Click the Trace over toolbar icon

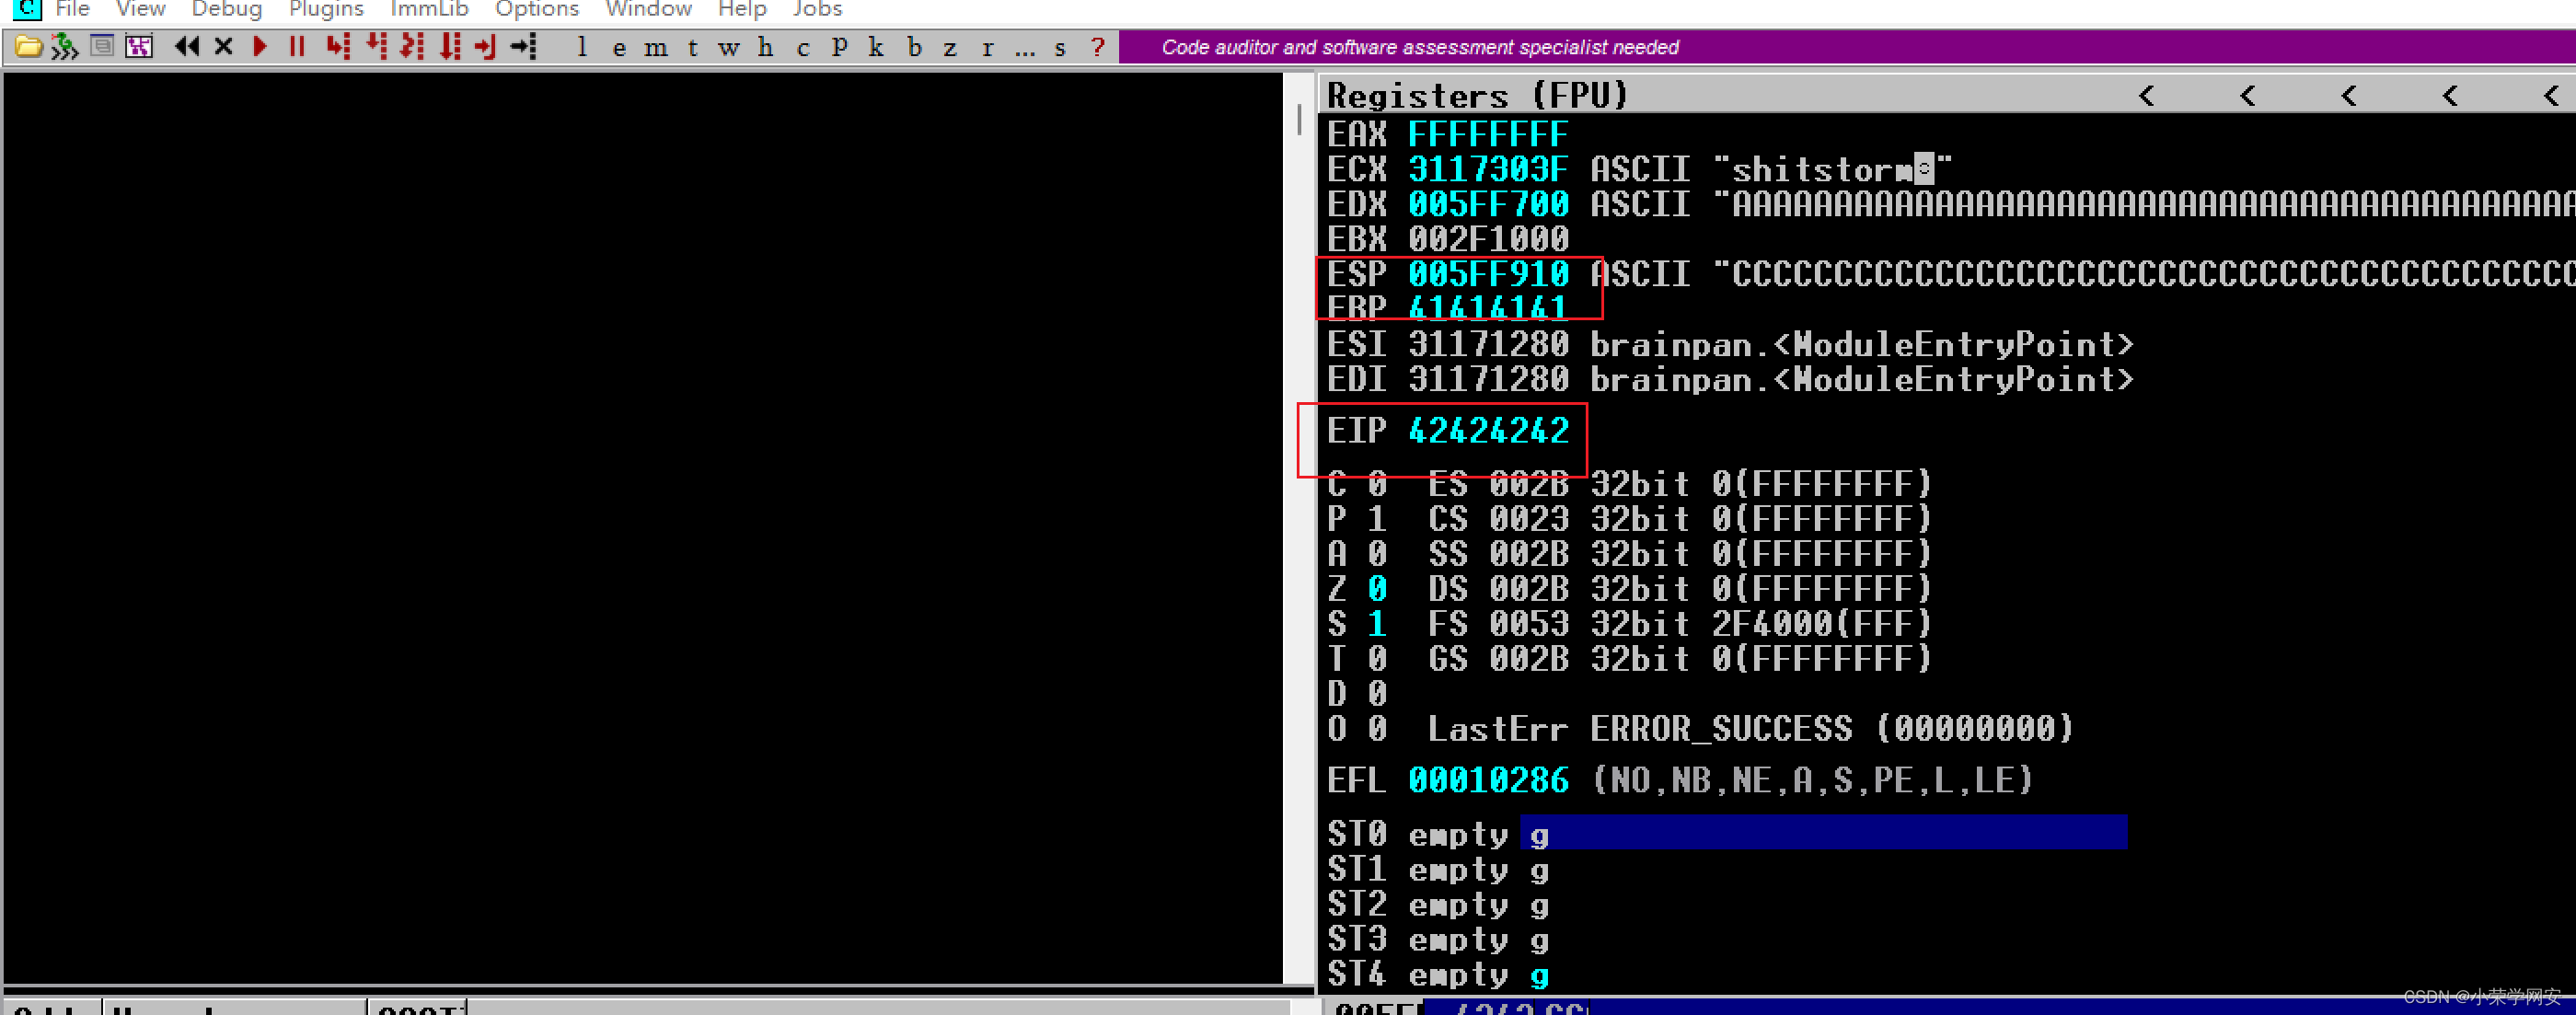(x=450, y=46)
